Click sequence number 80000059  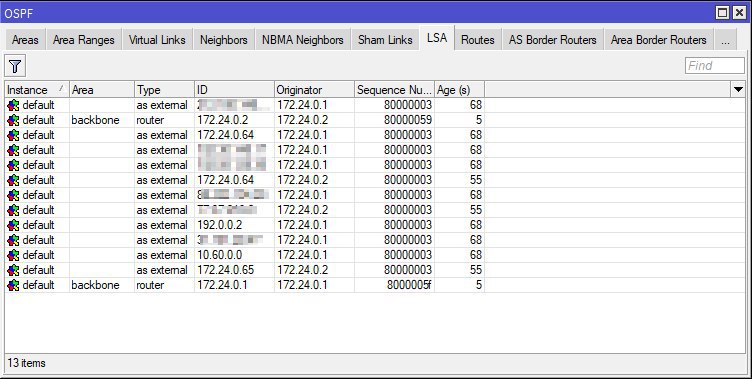408,120
